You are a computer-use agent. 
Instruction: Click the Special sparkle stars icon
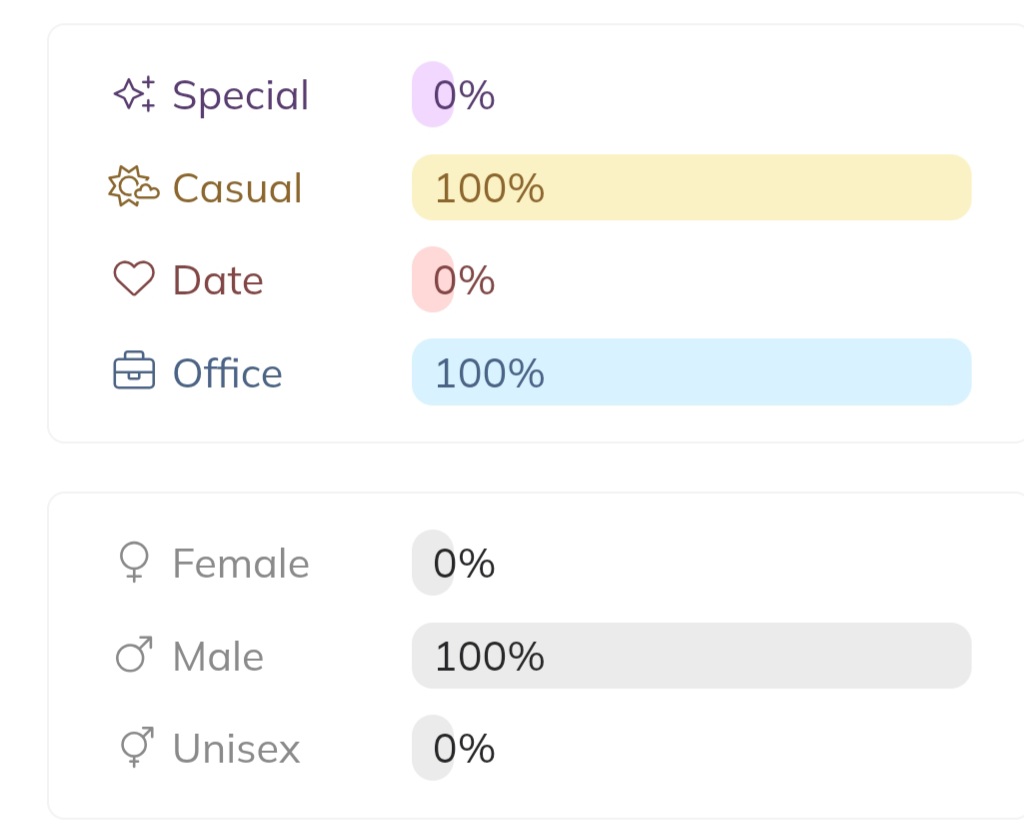point(134,95)
